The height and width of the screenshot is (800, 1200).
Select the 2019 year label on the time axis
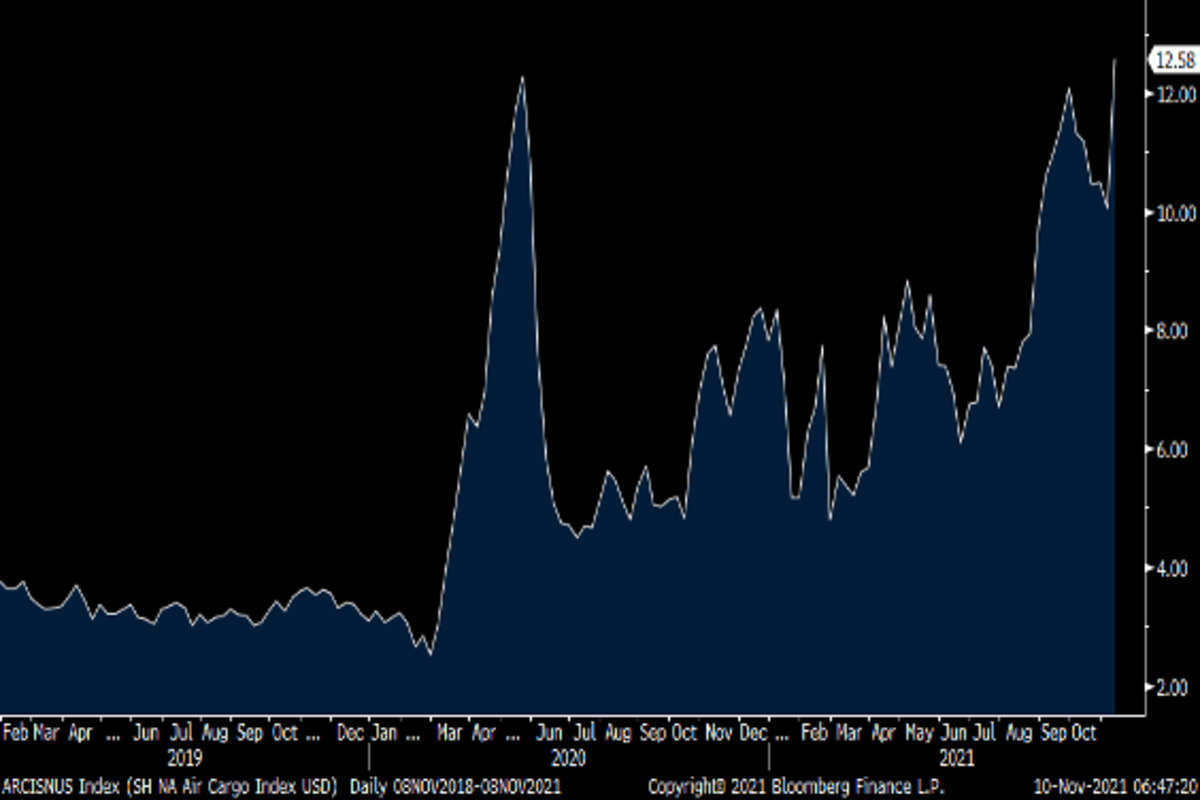click(185, 758)
